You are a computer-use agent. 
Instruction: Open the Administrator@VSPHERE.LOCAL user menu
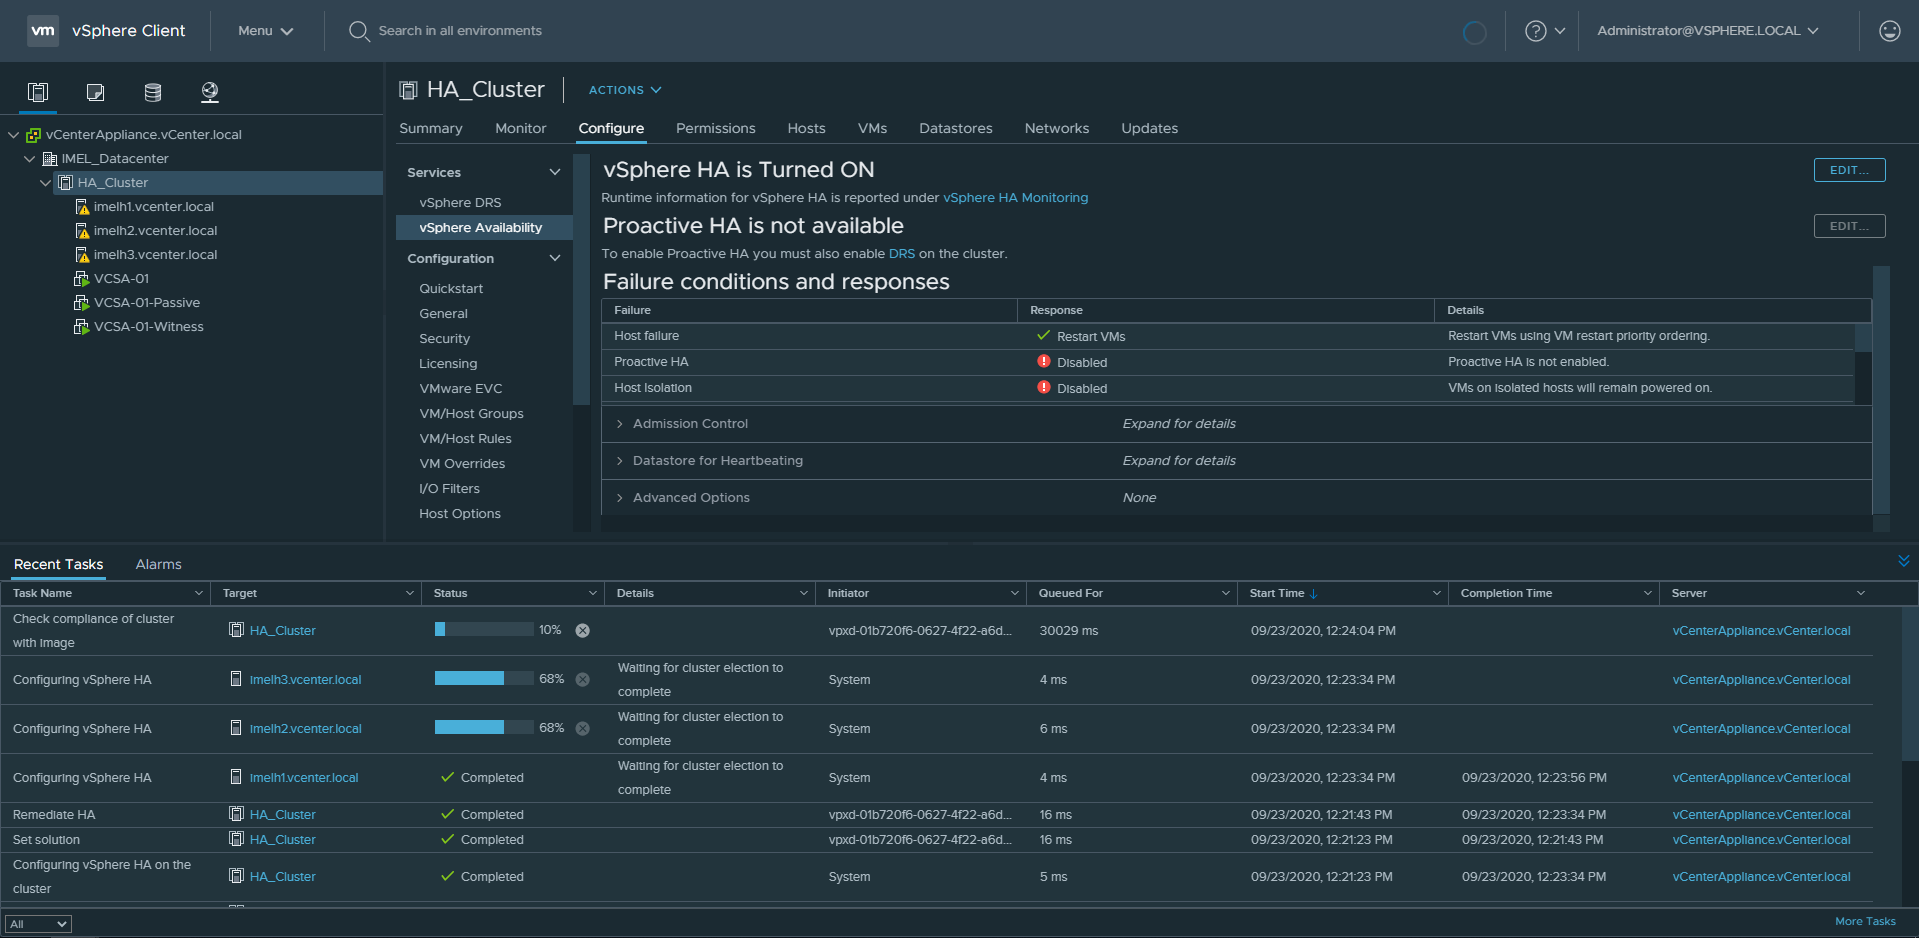(1708, 31)
